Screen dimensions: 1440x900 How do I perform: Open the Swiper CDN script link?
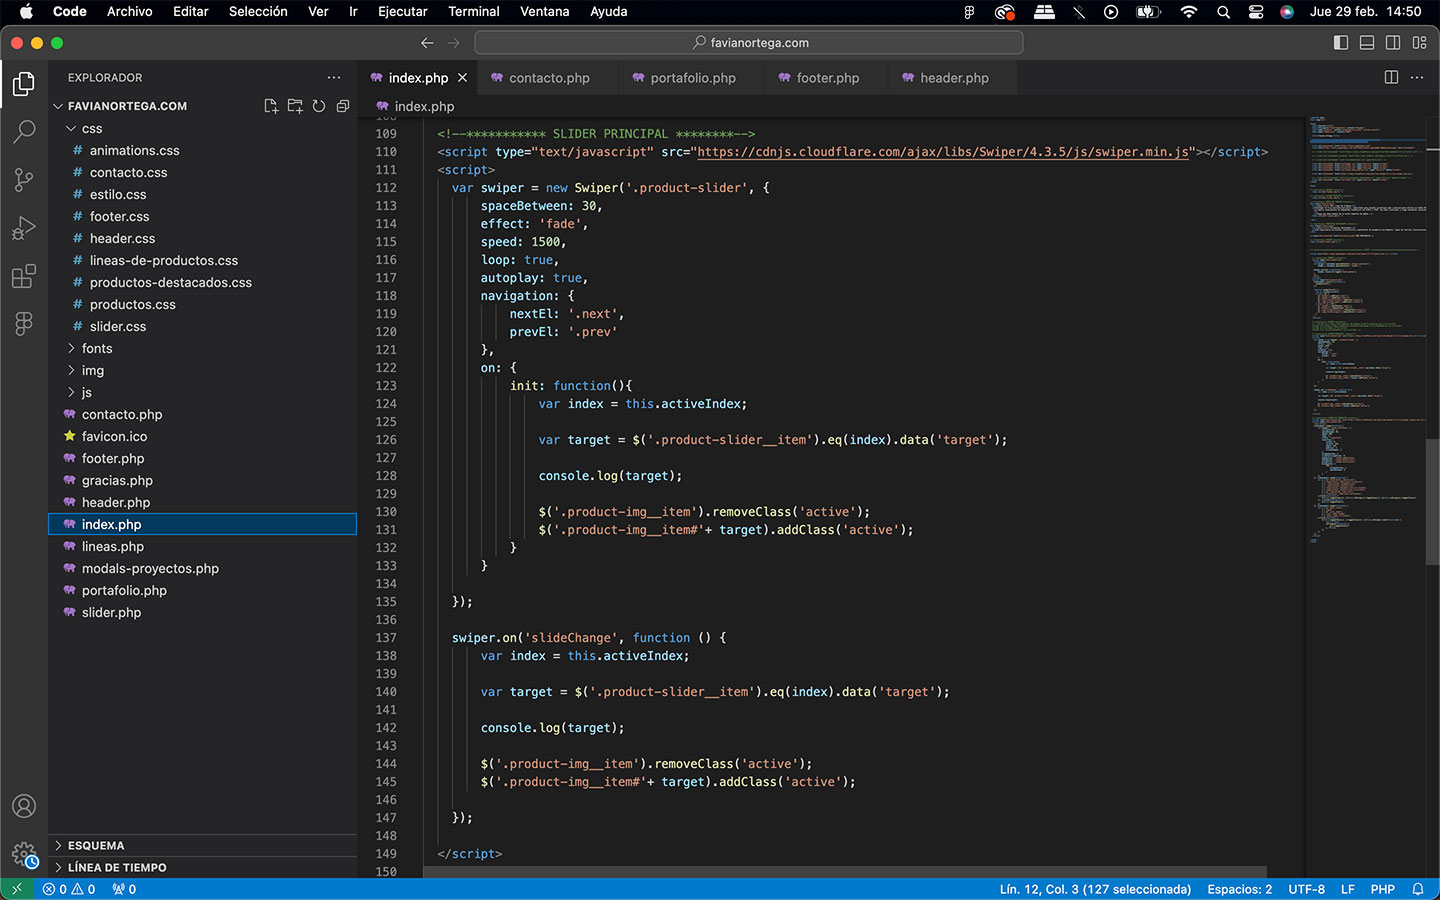(x=942, y=152)
